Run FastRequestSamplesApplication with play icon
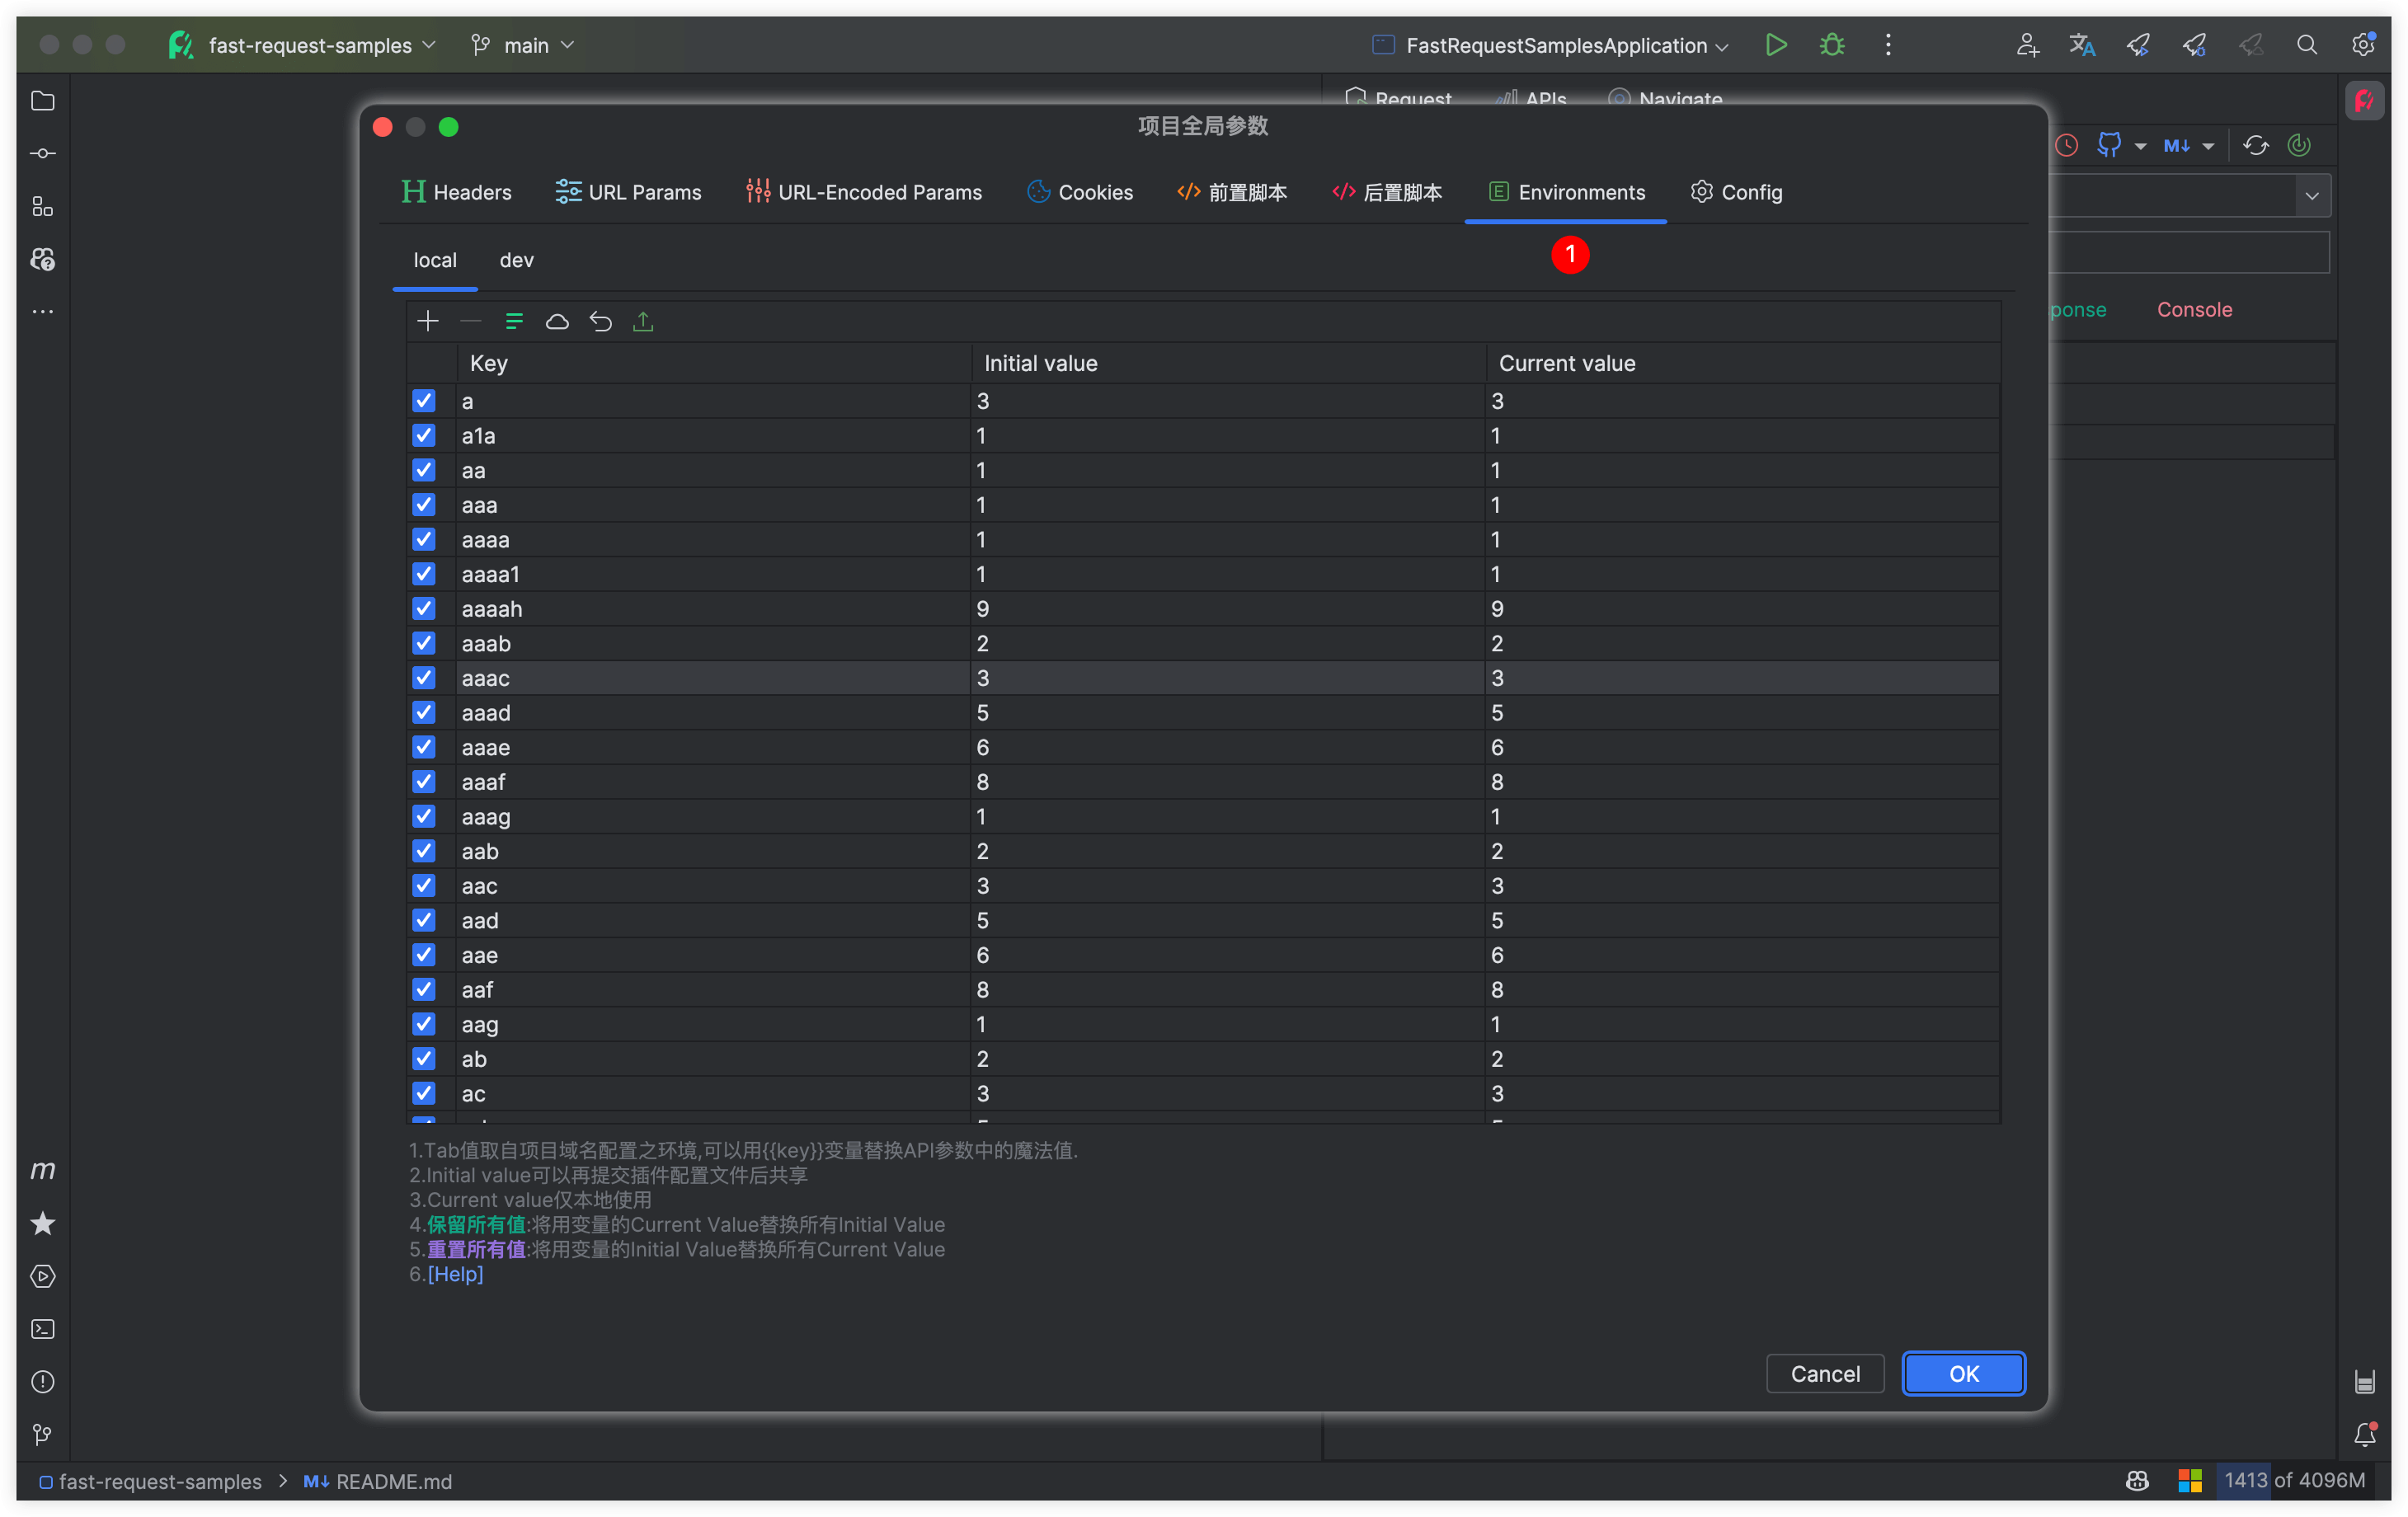The image size is (2408, 1517). point(1776,45)
